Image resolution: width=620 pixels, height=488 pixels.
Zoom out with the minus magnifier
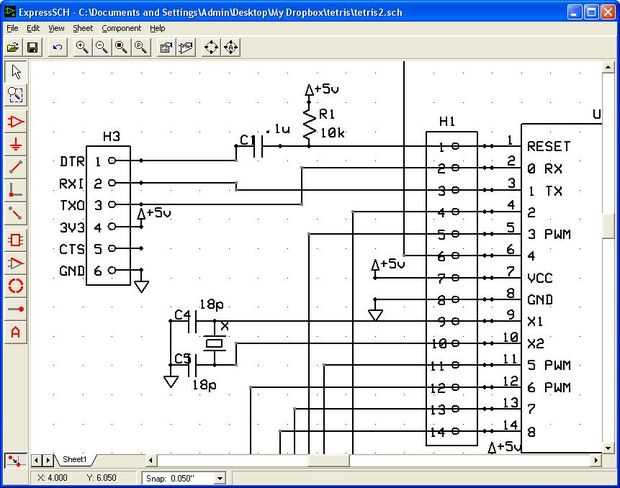coord(102,47)
